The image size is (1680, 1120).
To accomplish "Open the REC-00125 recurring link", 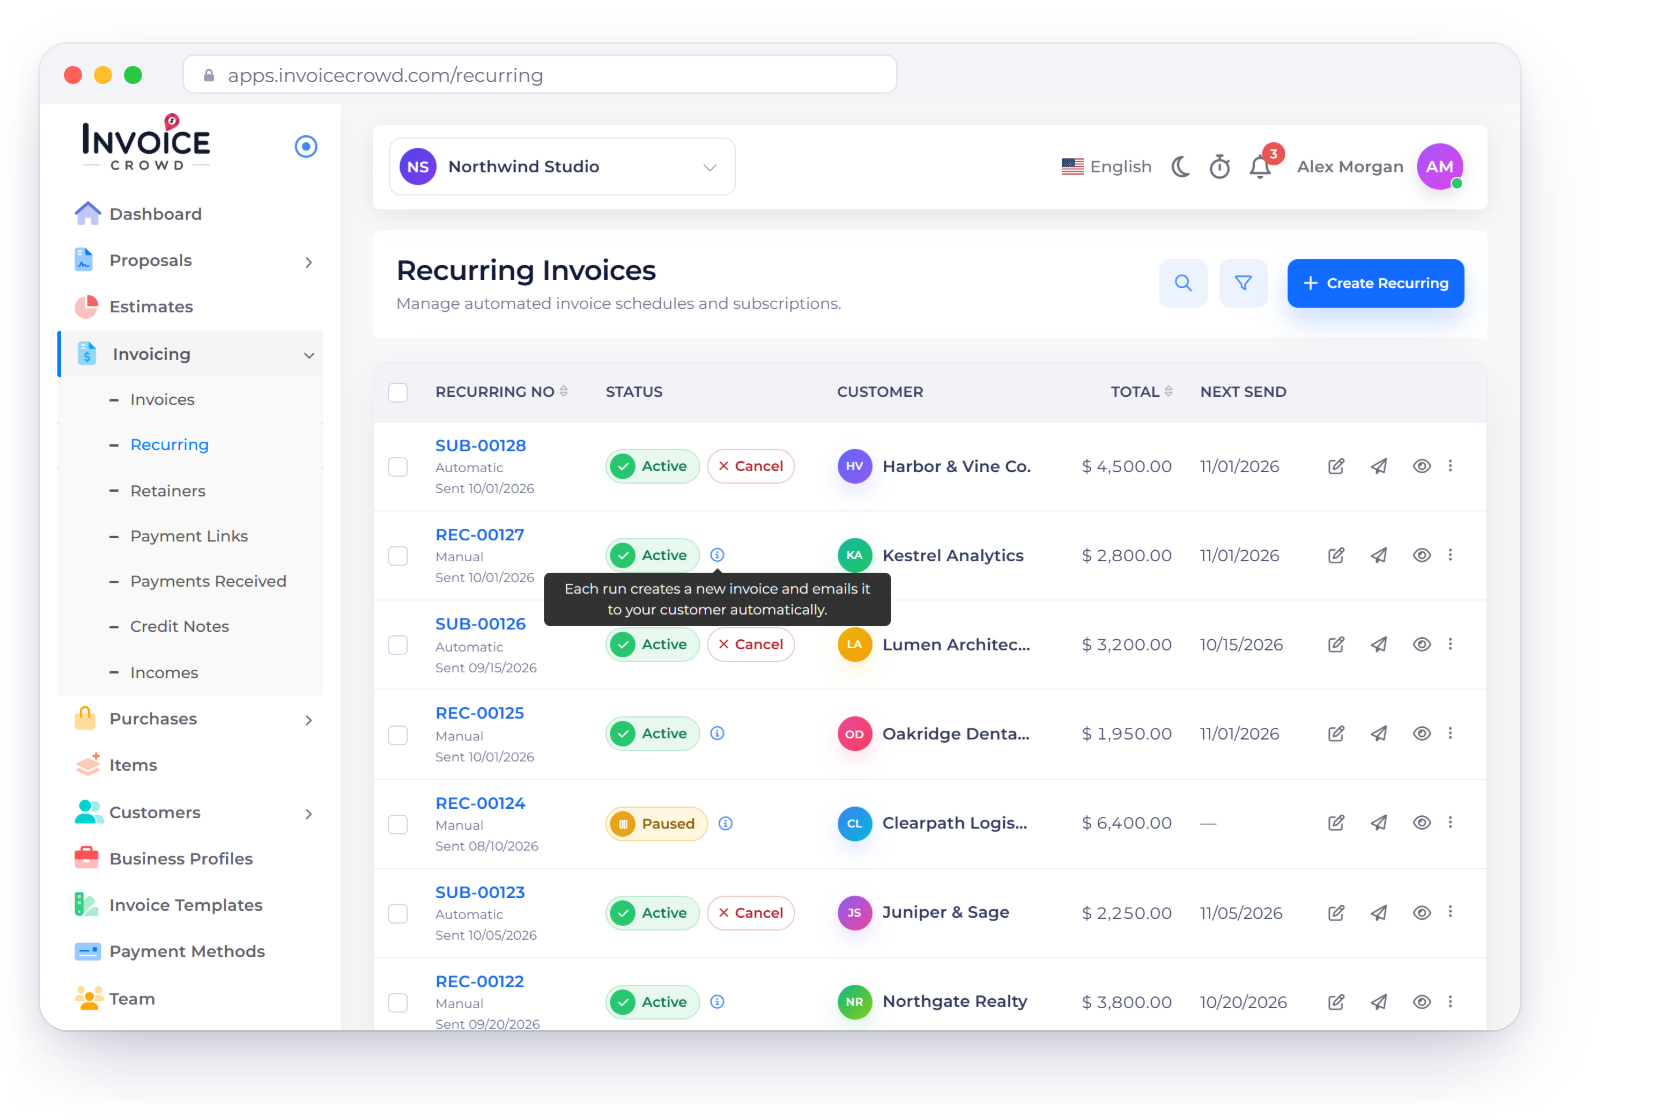I will [x=480, y=713].
